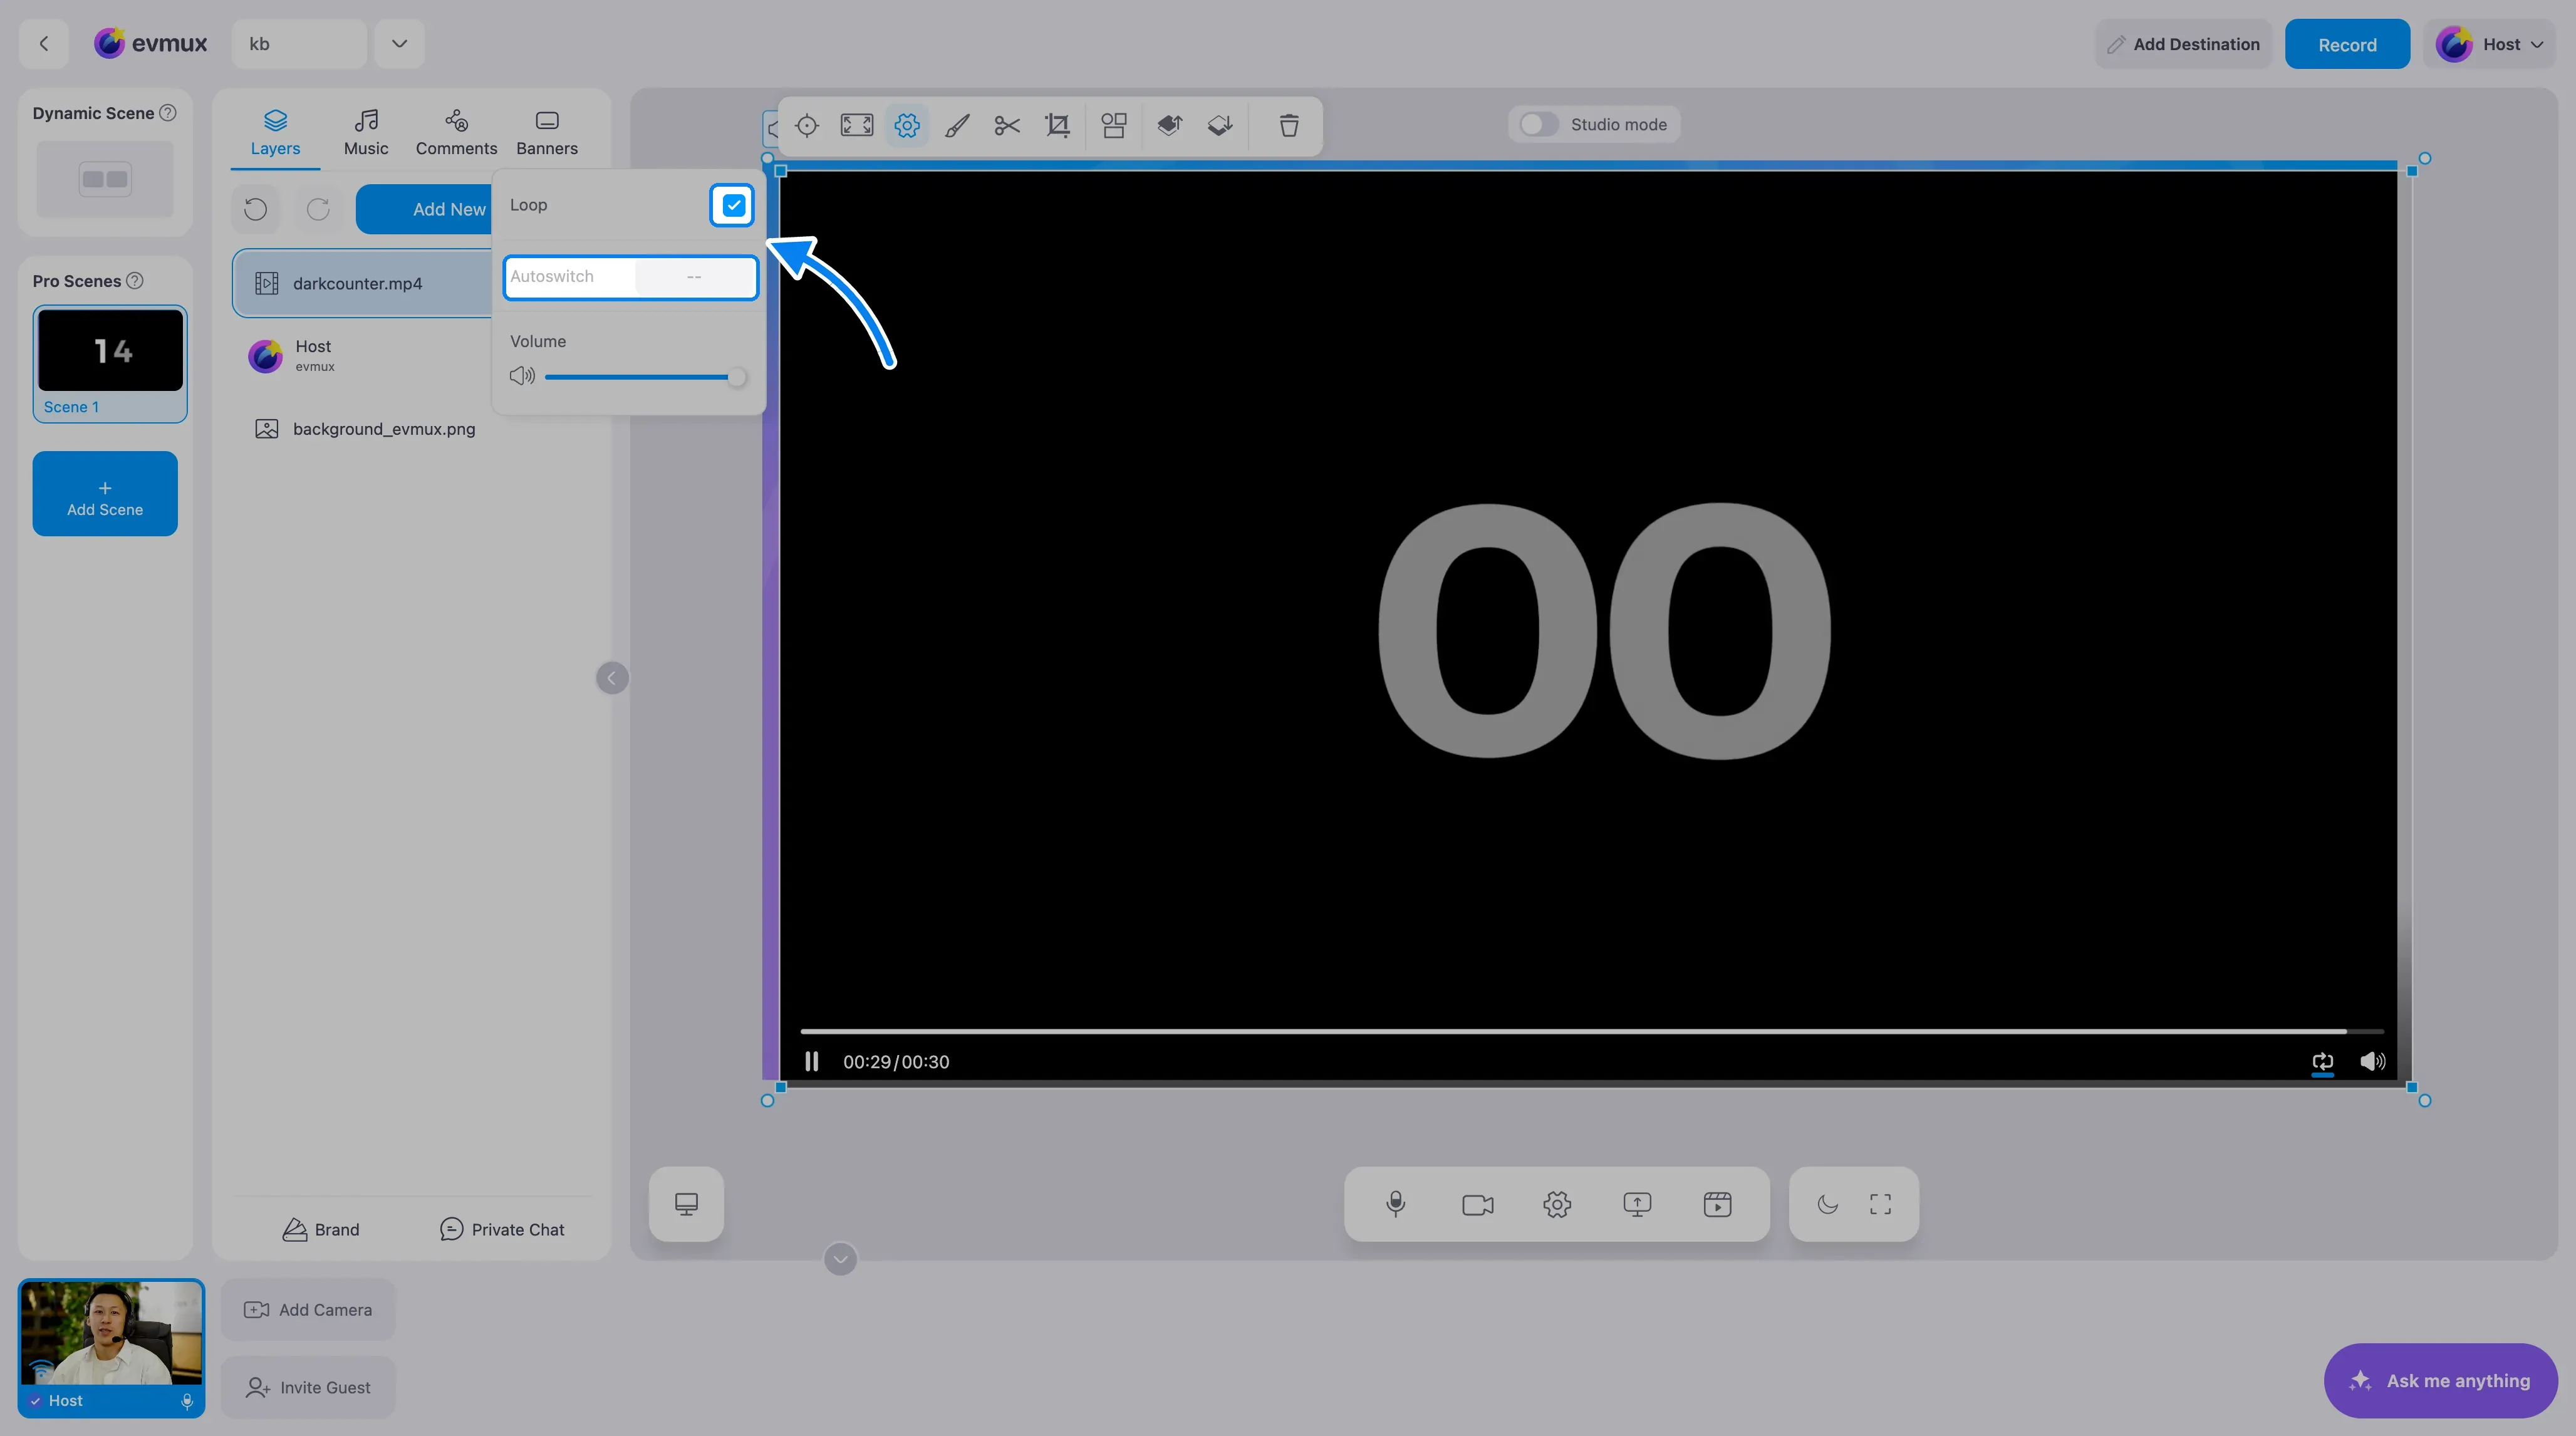Viewport: 2576px width, 1436px height.
Task: Open the project name dropdown arrow
Action: click(399, 44)
